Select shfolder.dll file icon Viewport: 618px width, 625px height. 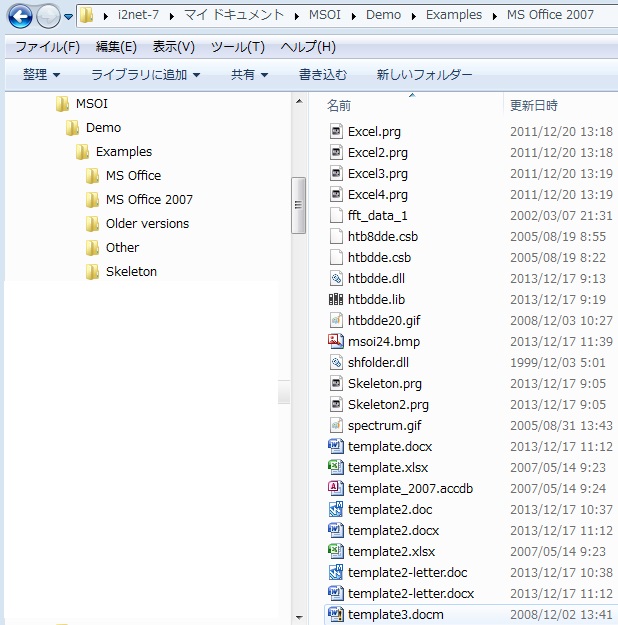pyautogui.click(x=336, y=362)
